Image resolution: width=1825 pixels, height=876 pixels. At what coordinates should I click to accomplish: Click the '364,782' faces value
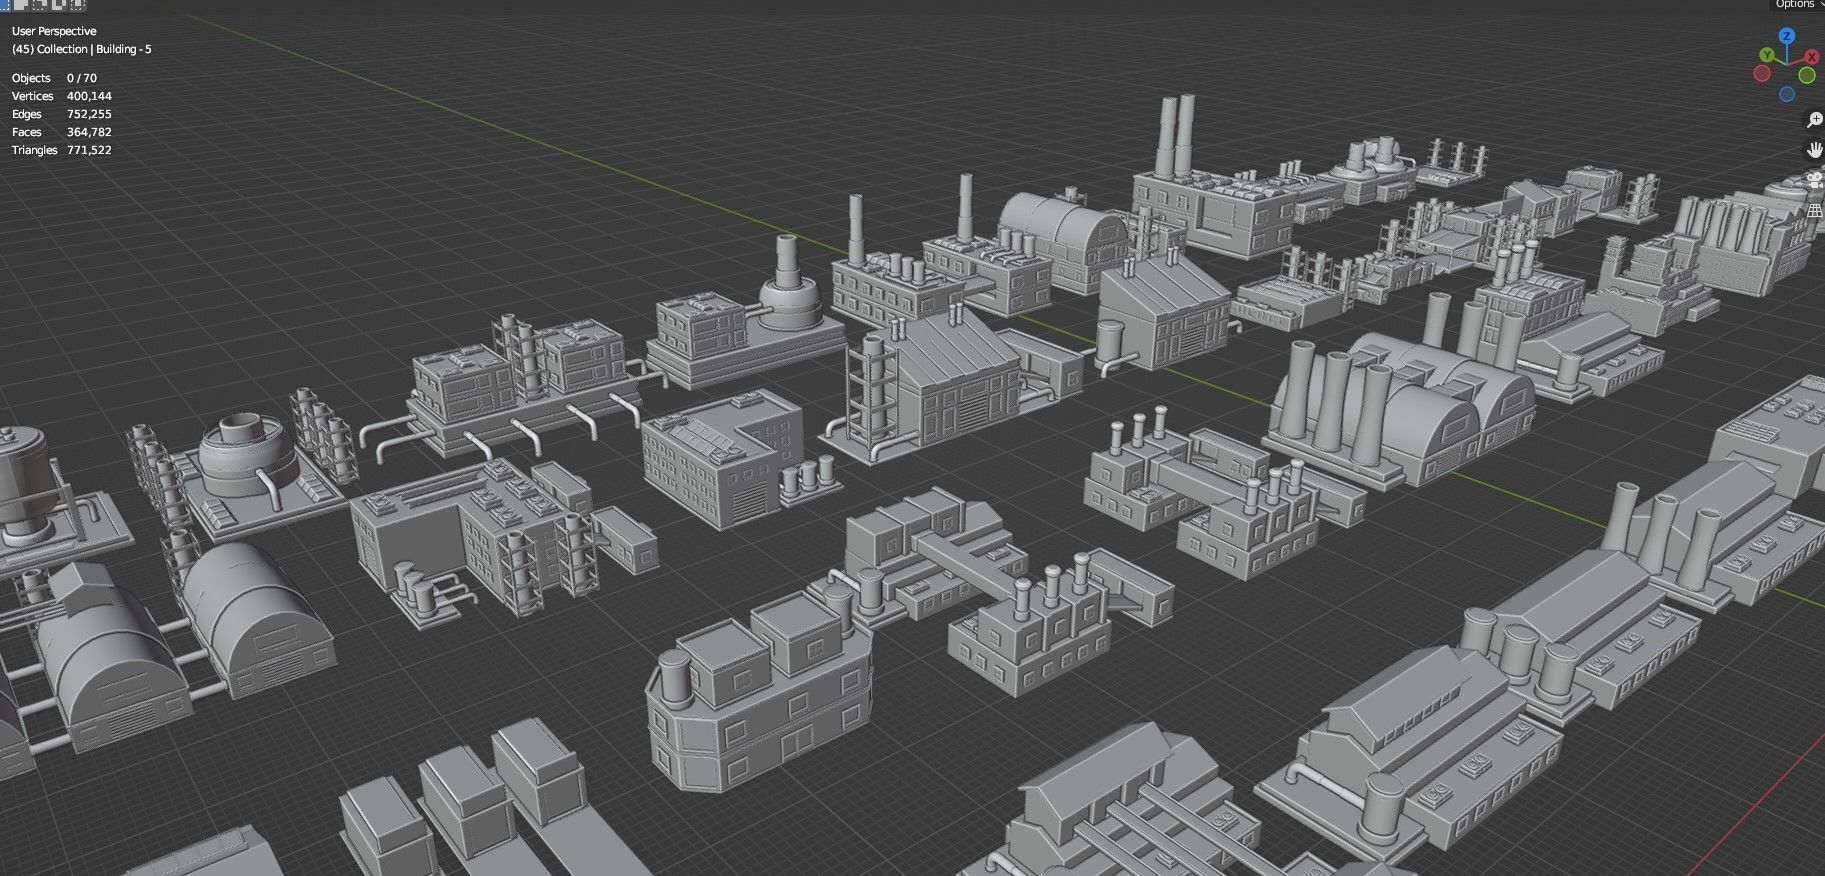pyautogui.click(x=89, y=132)
